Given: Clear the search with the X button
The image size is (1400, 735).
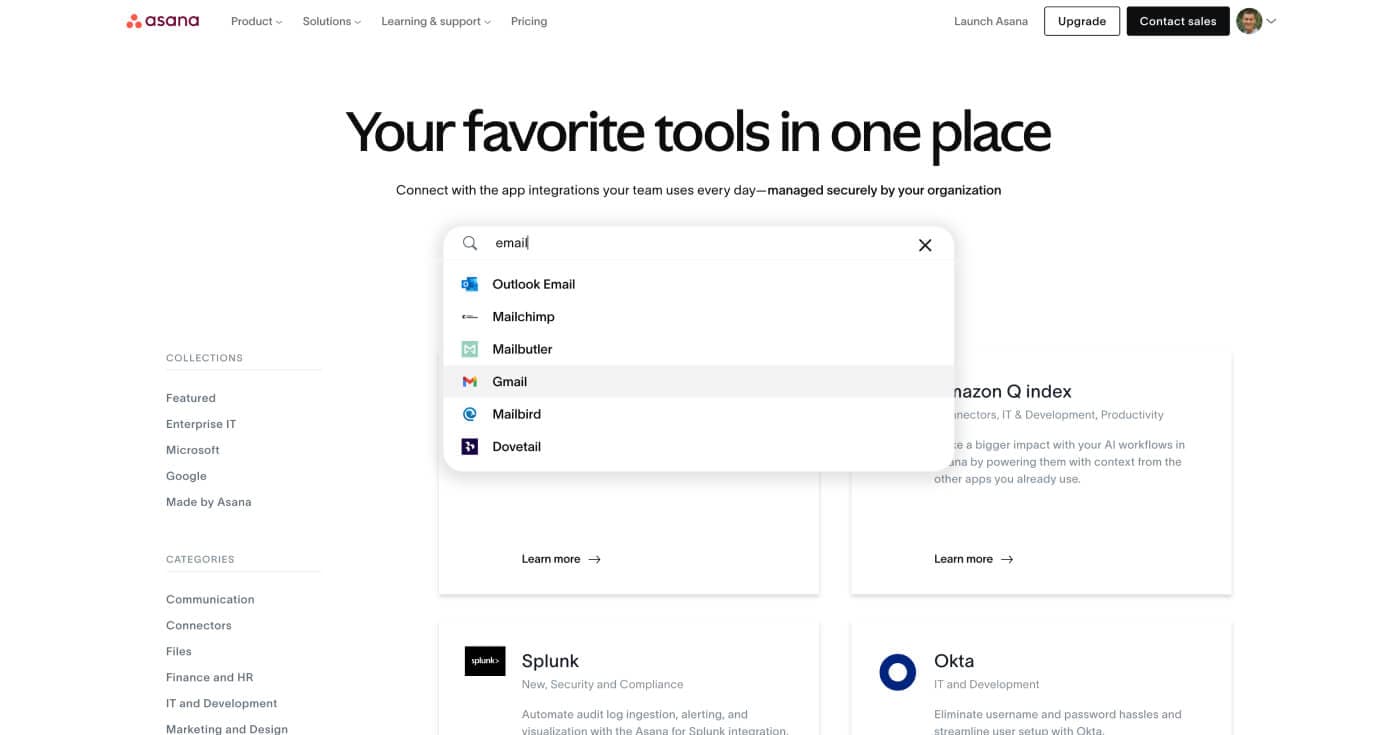Looking at the screenshot, I should click(x=925, y=244).
